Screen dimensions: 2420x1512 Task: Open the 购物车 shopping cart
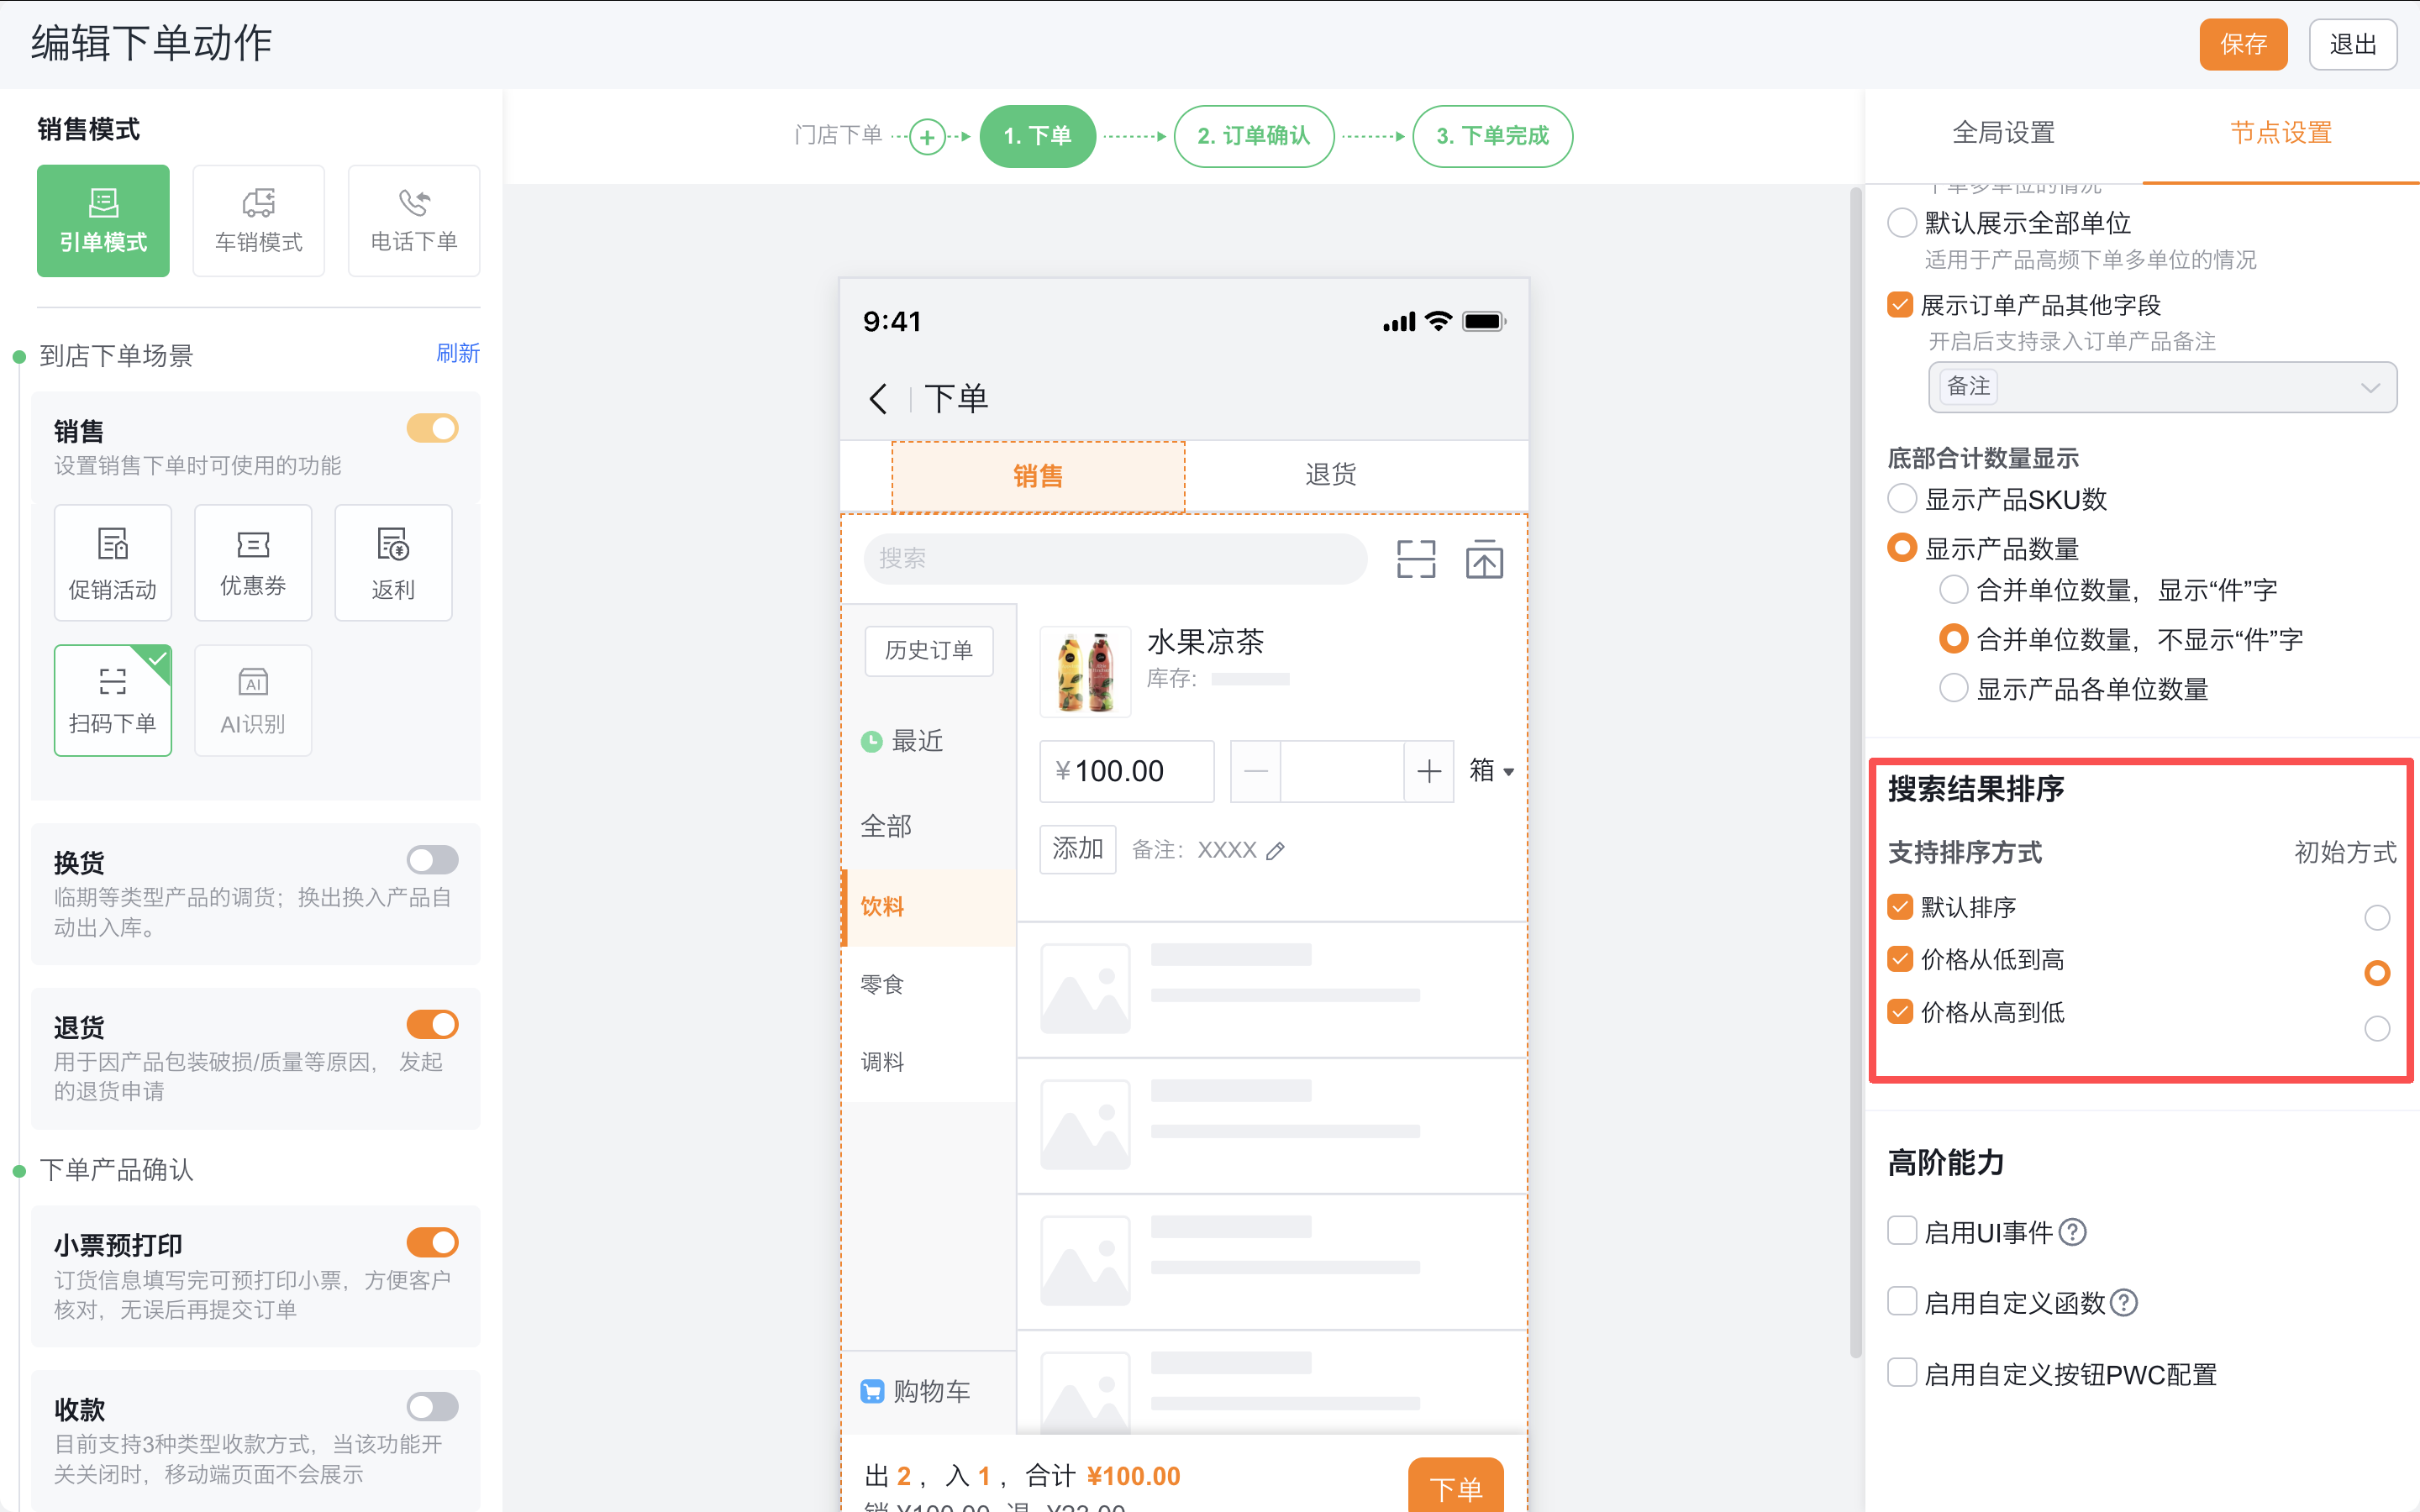(916, 1390)
